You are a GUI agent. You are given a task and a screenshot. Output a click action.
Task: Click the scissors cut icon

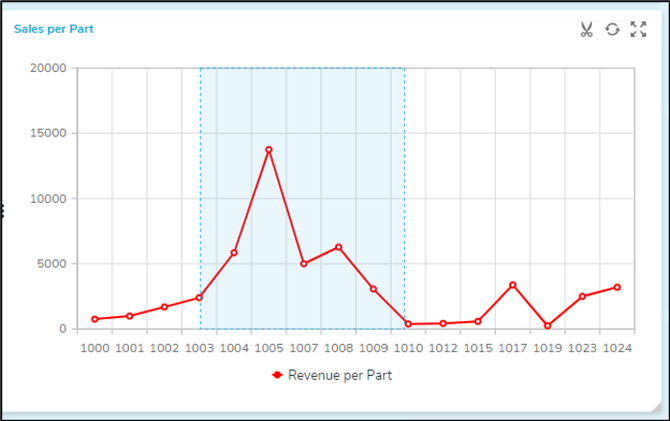tap(587, 29)
